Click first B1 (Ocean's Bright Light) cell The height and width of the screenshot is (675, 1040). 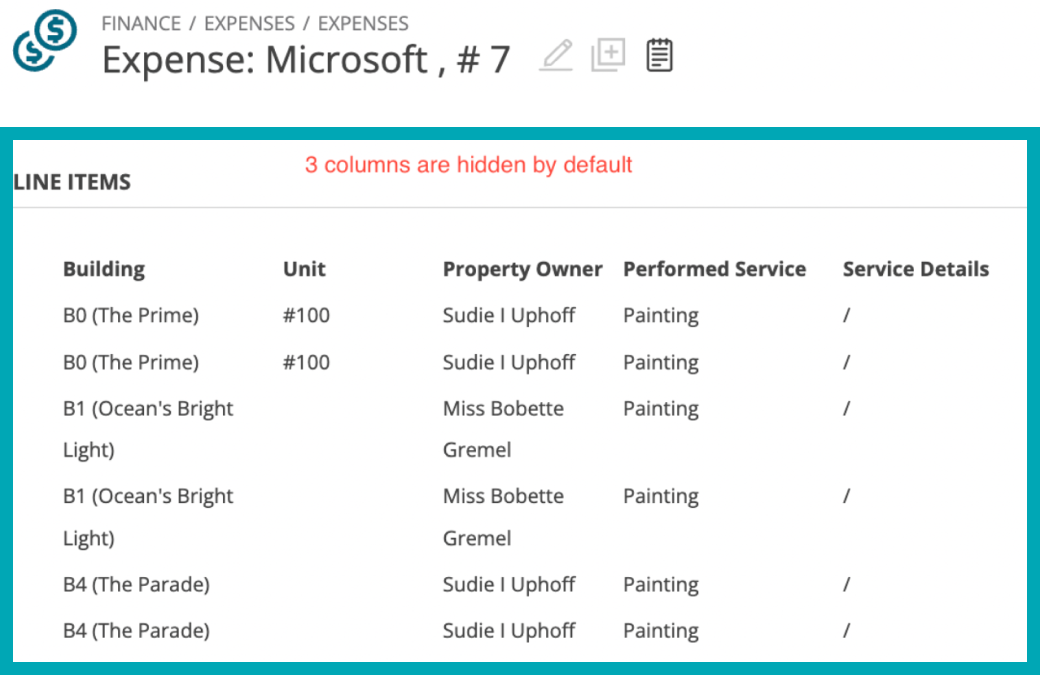pos(148,429)
